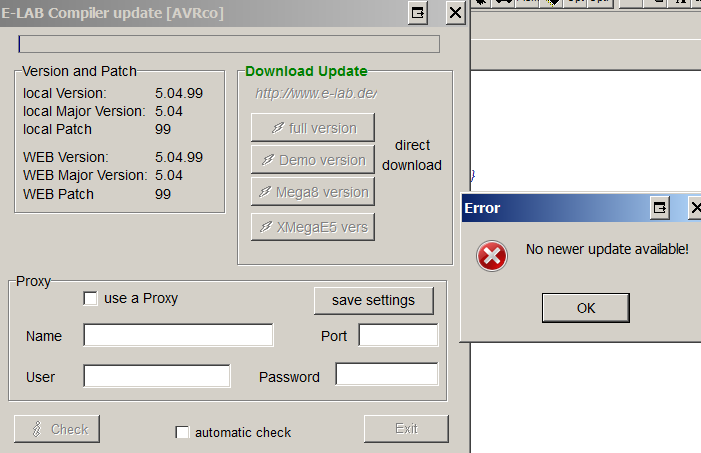Click the proxy Name input field
The width and height of the screenshot is (701, 453).
click(178, 335)
